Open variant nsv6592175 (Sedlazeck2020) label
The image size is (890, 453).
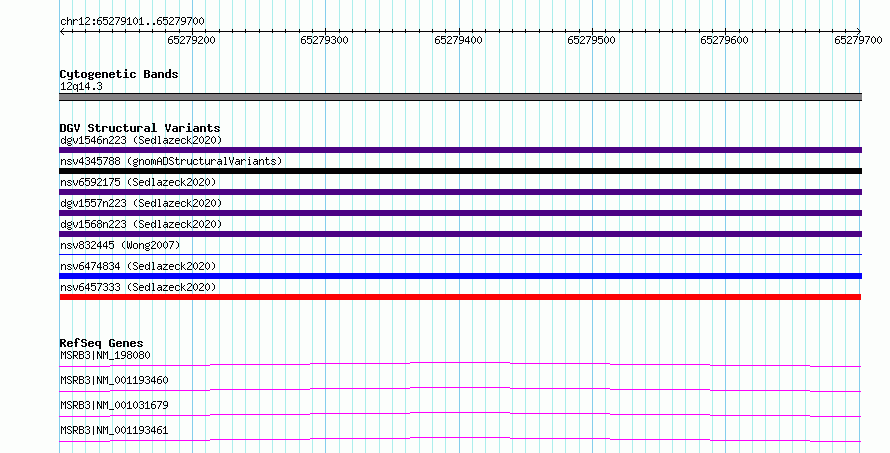[x=138, y=182]
